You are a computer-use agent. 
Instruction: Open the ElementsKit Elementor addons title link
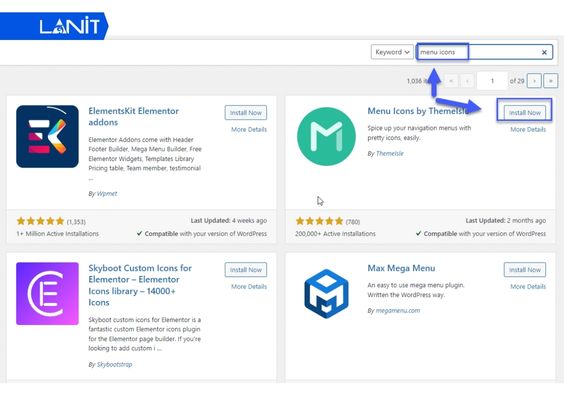tap(133, 117)
